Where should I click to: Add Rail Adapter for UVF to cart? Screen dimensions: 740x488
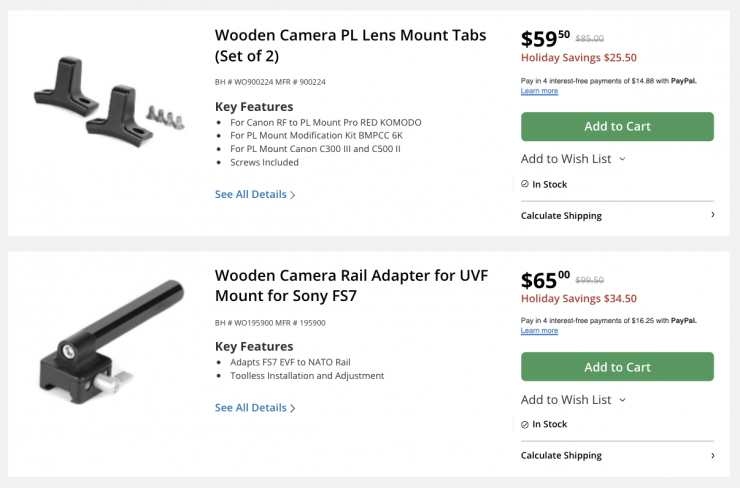(617, 367)
